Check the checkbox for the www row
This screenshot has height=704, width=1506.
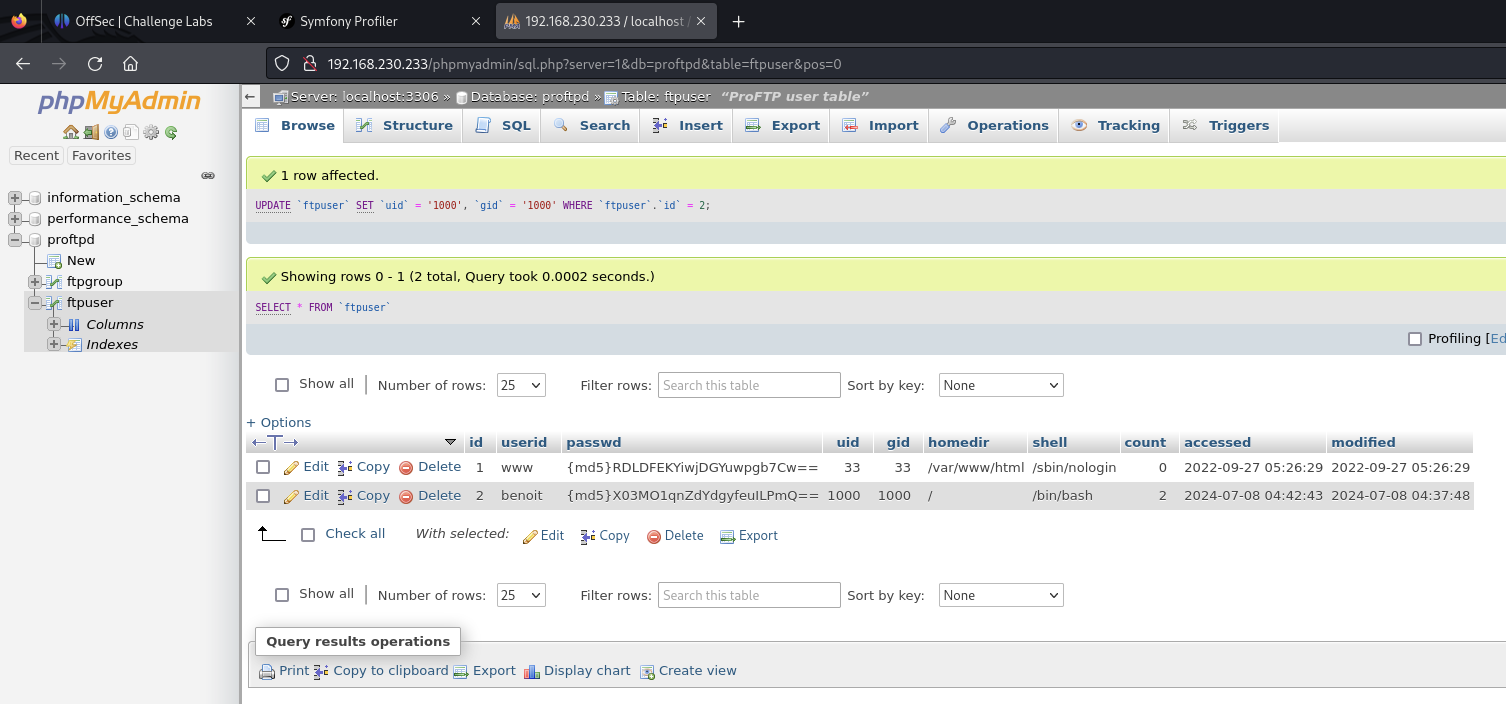click(263, 467)
